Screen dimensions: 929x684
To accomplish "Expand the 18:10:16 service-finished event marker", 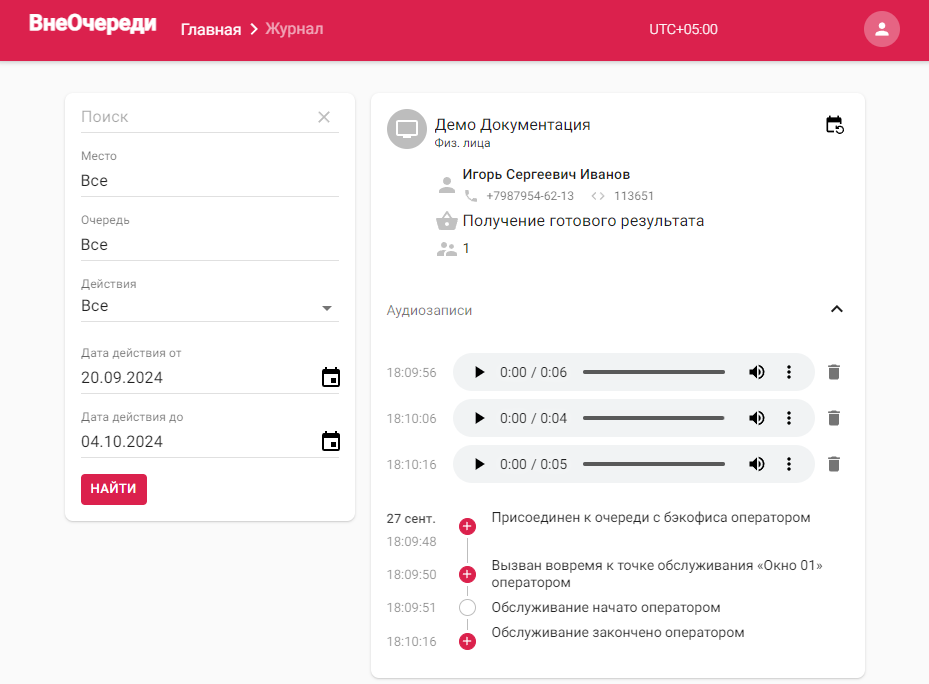I will pyautogui.click(x=467, y=641).
